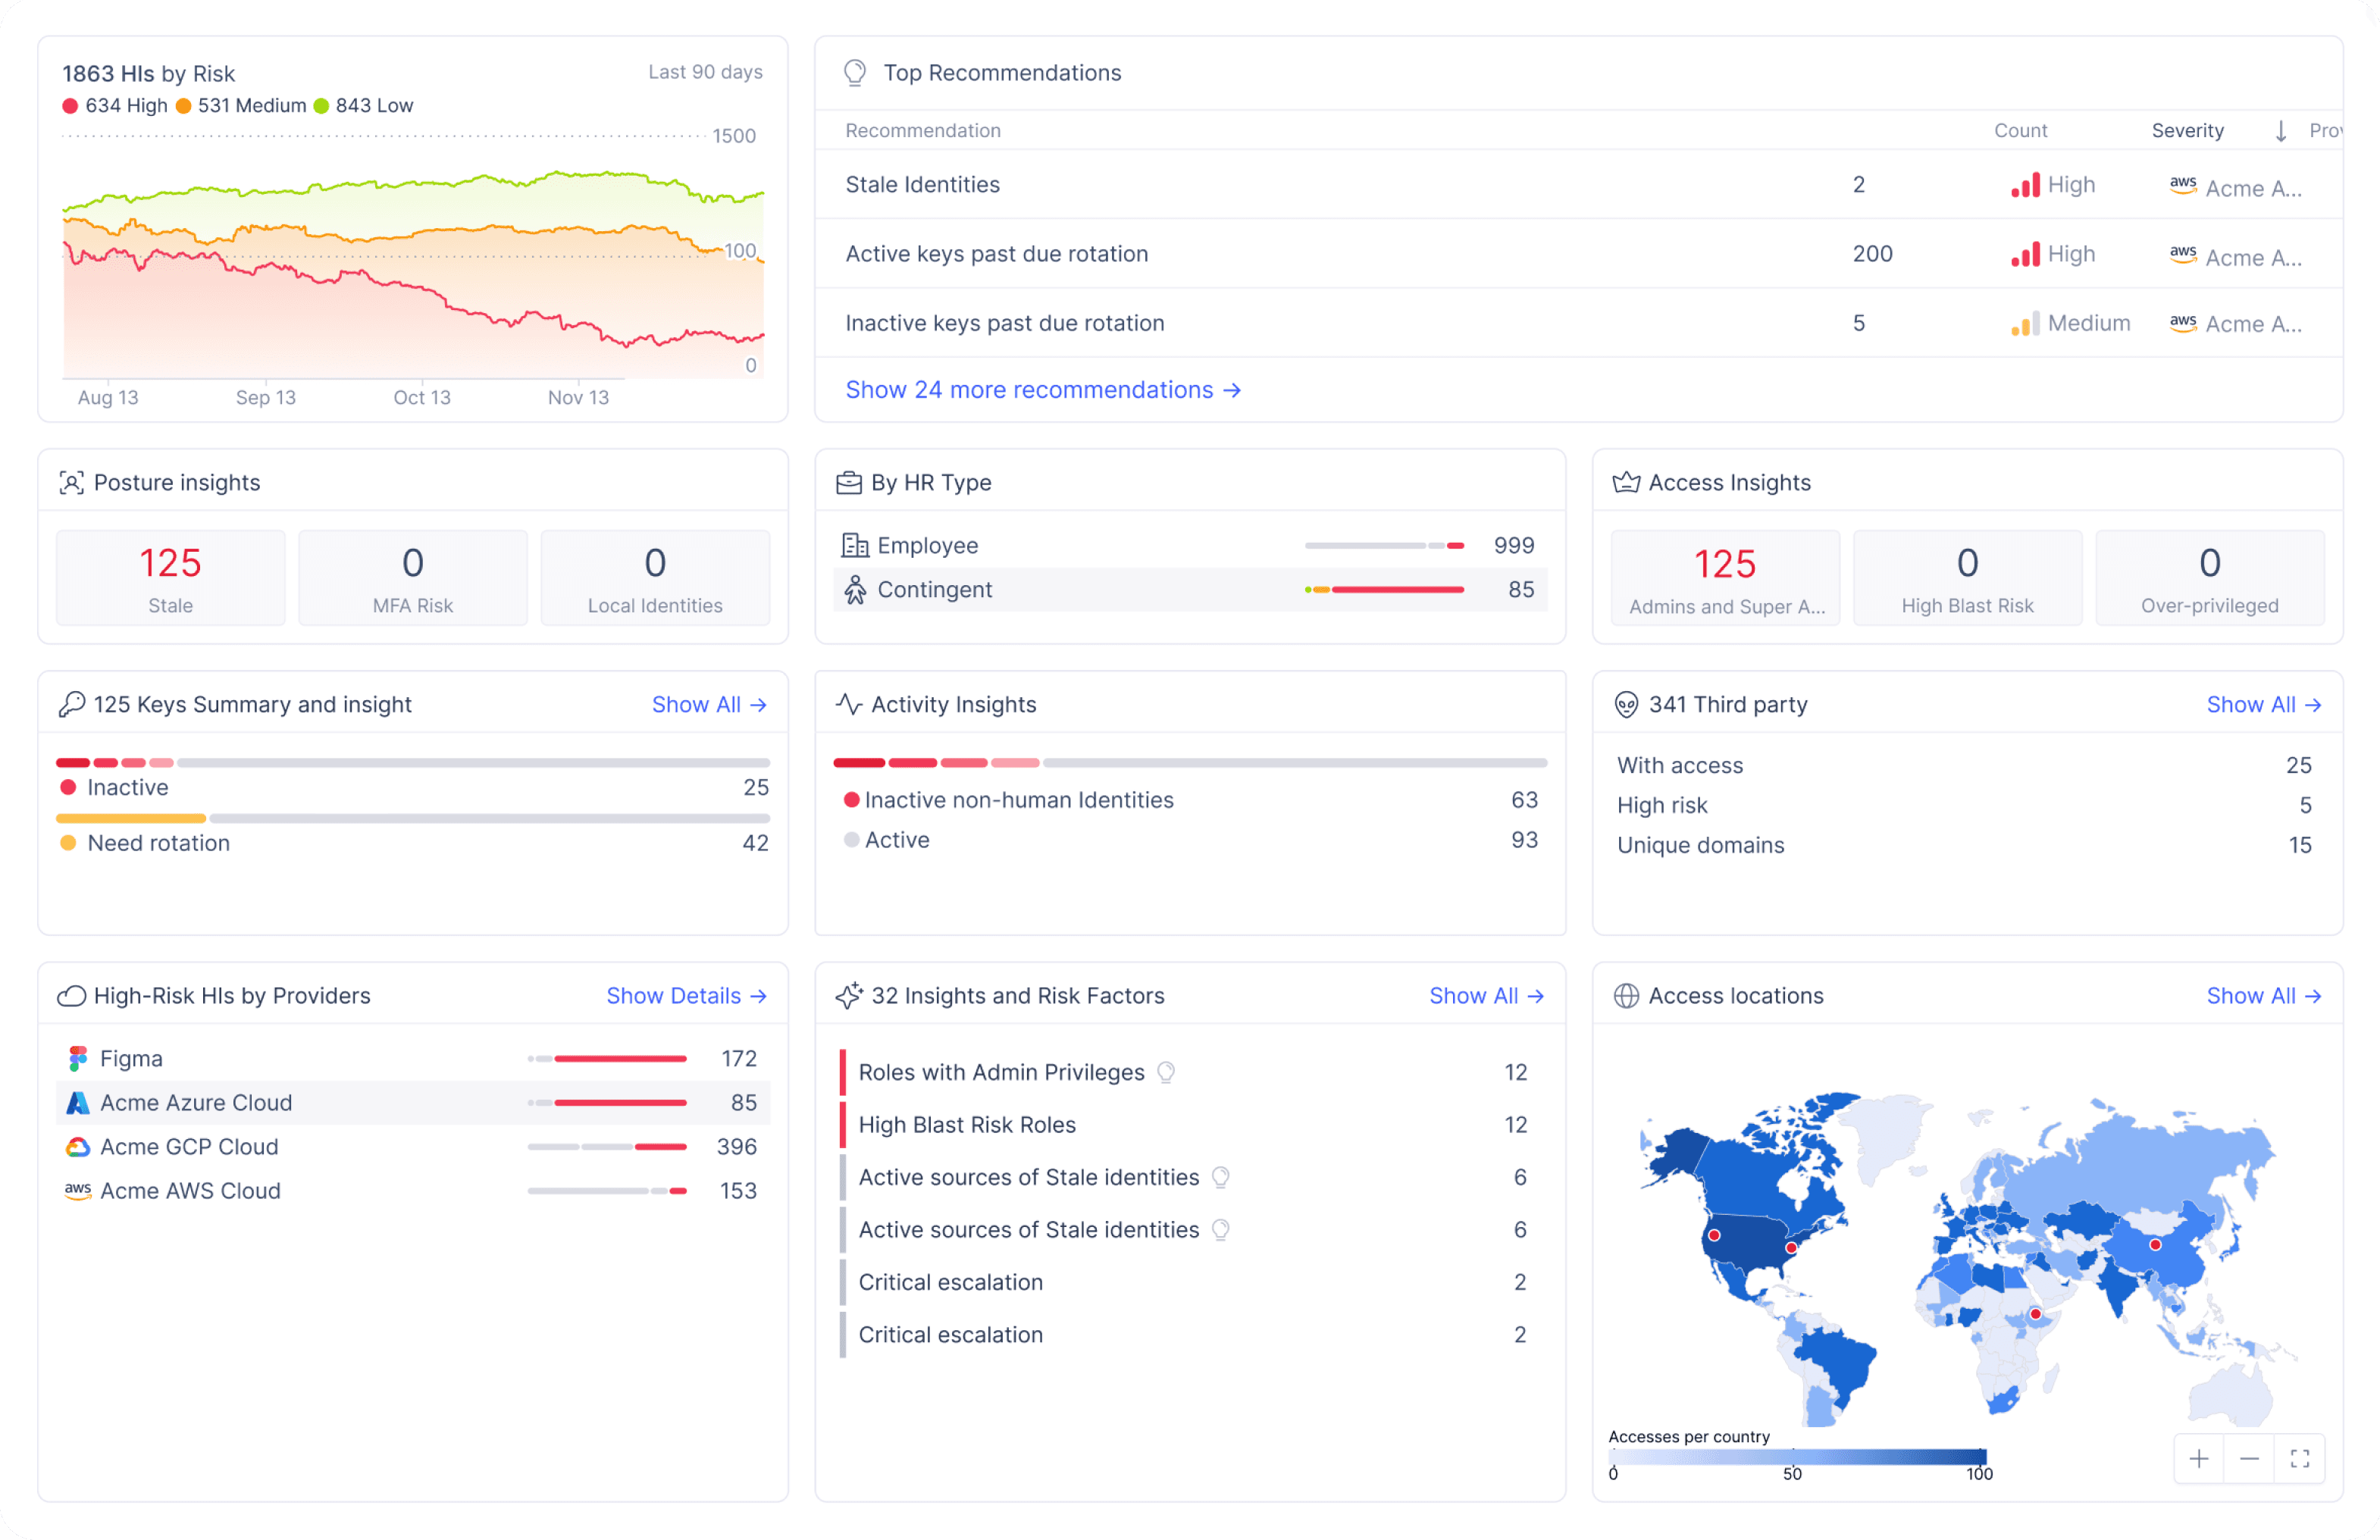
Task: Select the Stale posture insights tile
Action: click(171, 578)
